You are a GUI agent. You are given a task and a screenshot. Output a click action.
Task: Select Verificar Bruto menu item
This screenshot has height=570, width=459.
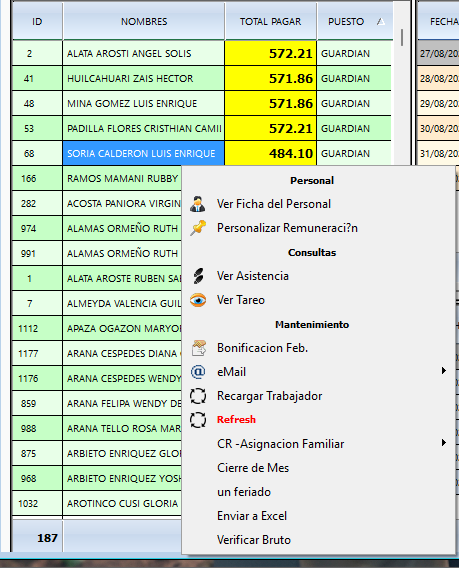[254, 540]
